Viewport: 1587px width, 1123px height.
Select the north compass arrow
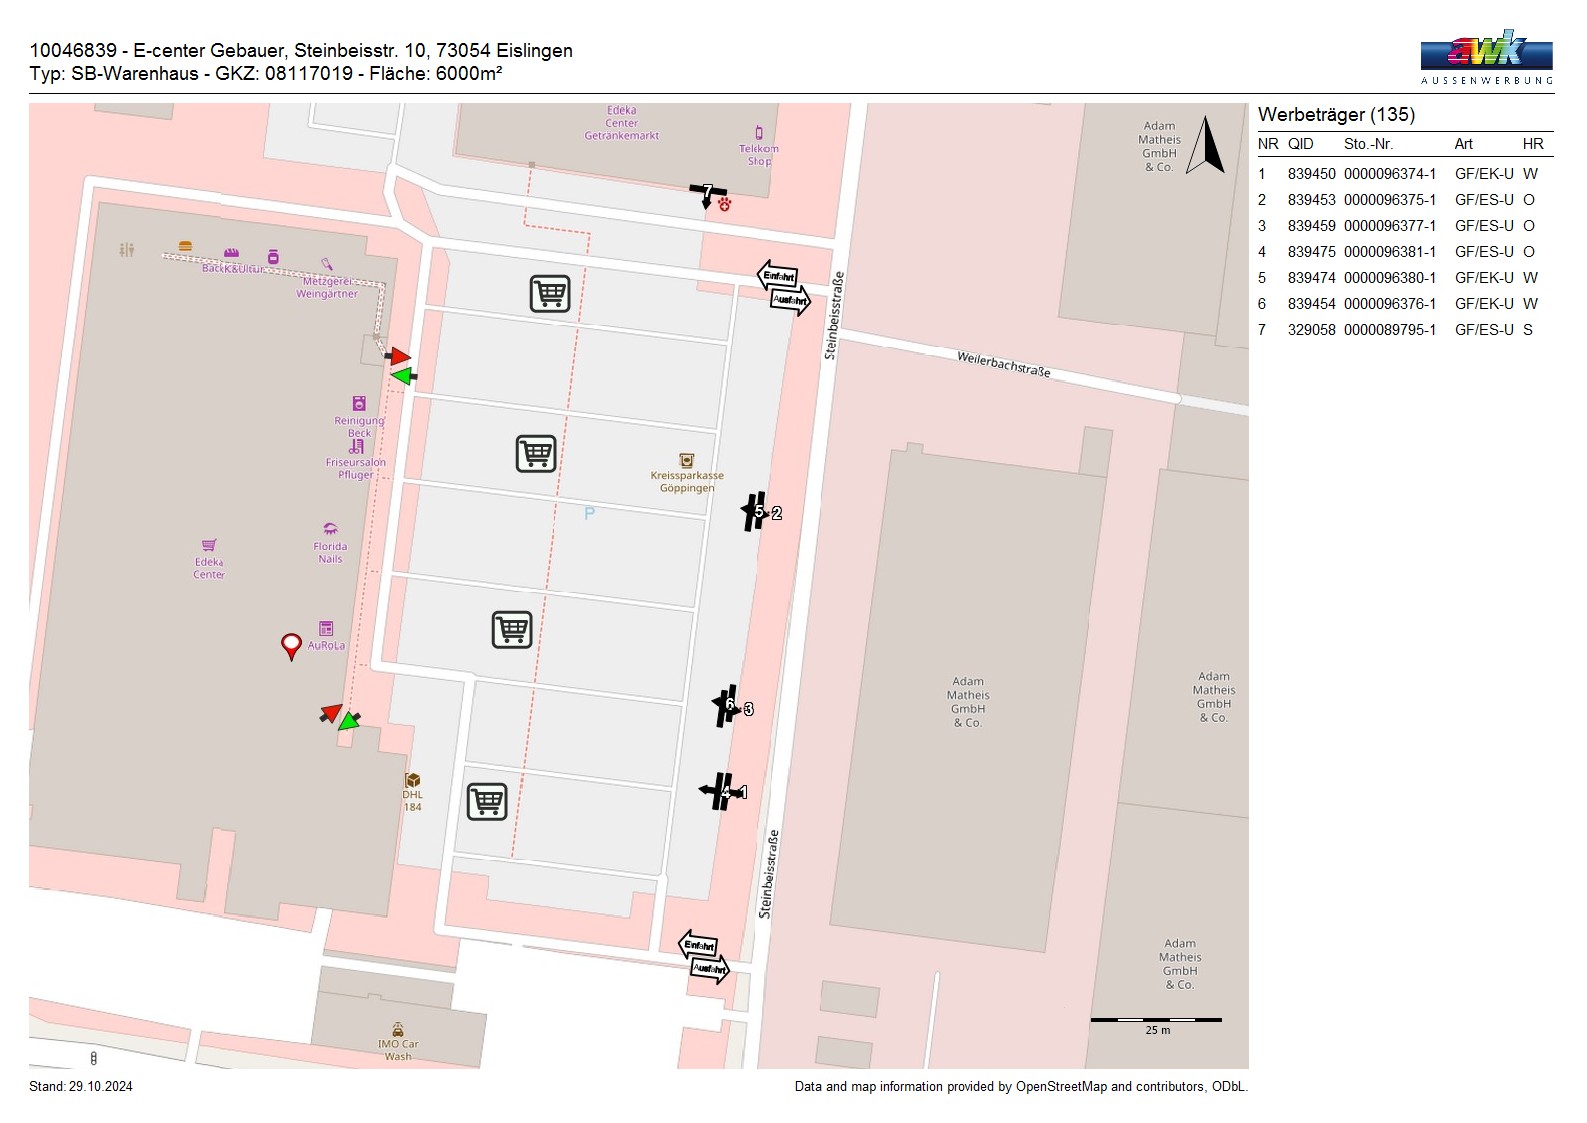1207,148
